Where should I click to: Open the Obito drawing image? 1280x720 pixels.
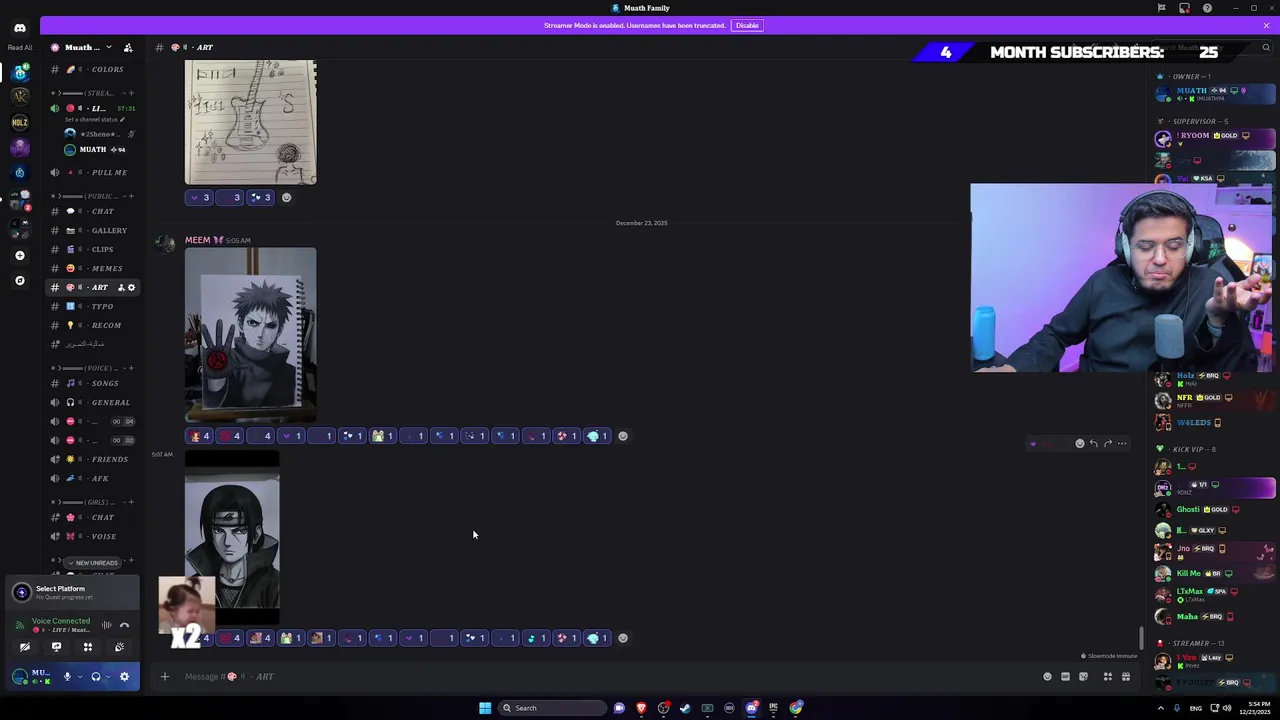click(x=250, y=335)
